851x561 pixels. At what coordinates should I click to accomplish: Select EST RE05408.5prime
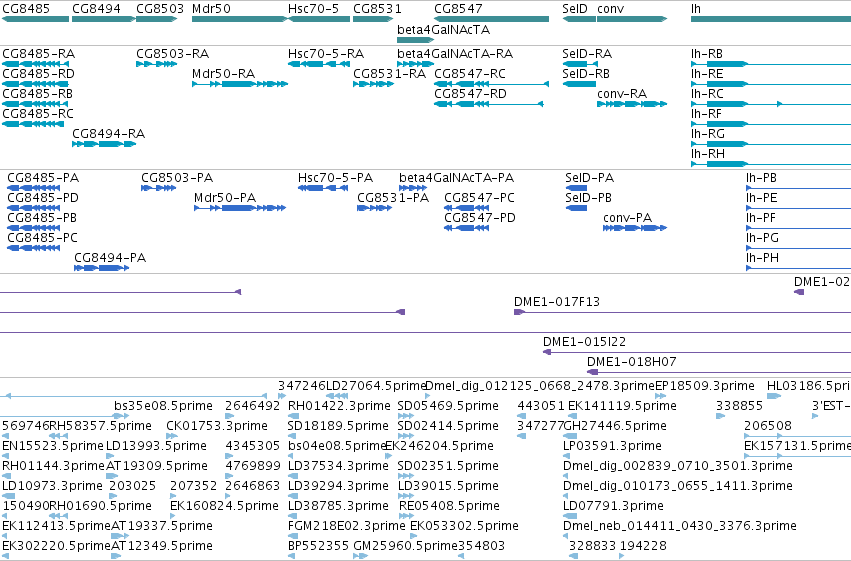(449, 506)
